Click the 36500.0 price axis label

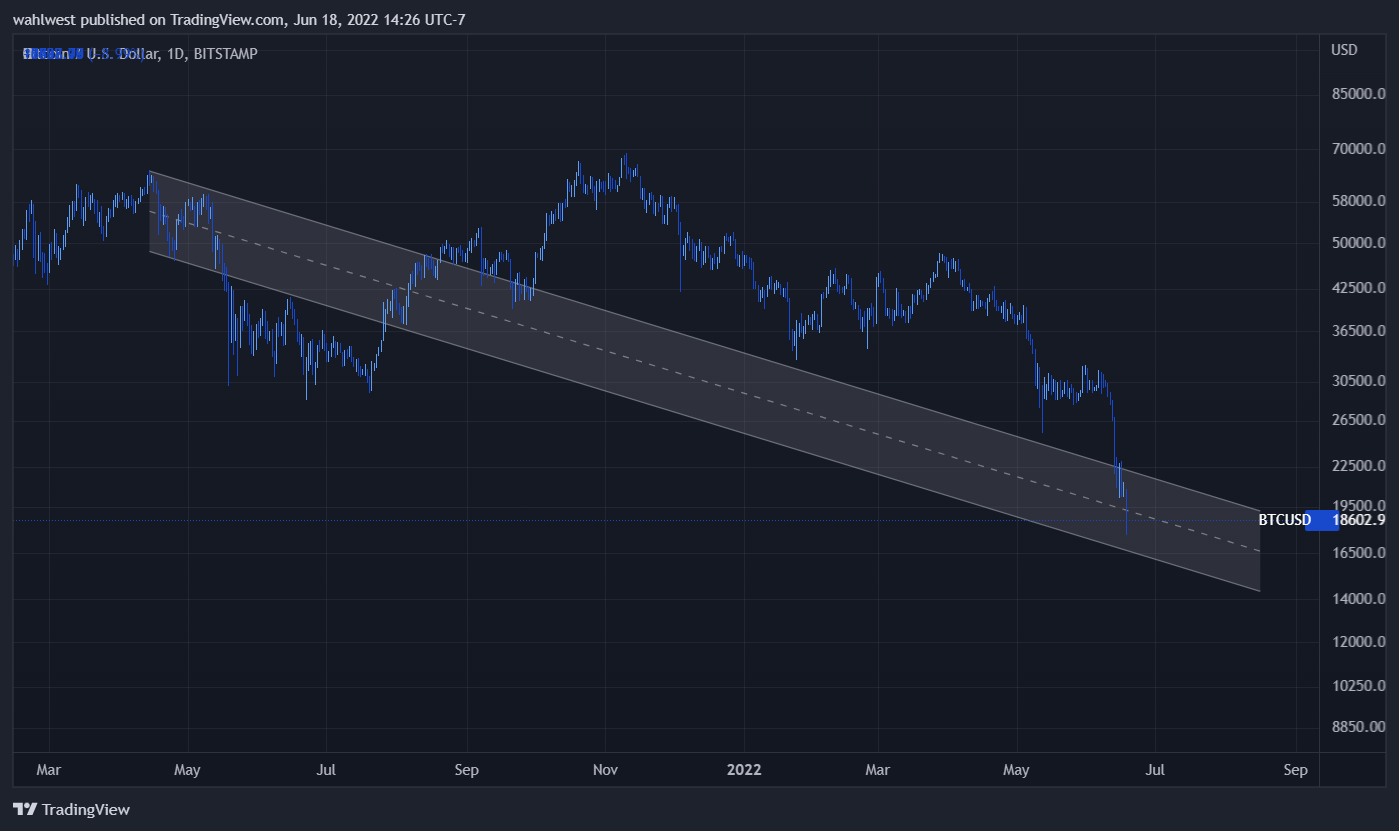click(x=1360, y=331)
